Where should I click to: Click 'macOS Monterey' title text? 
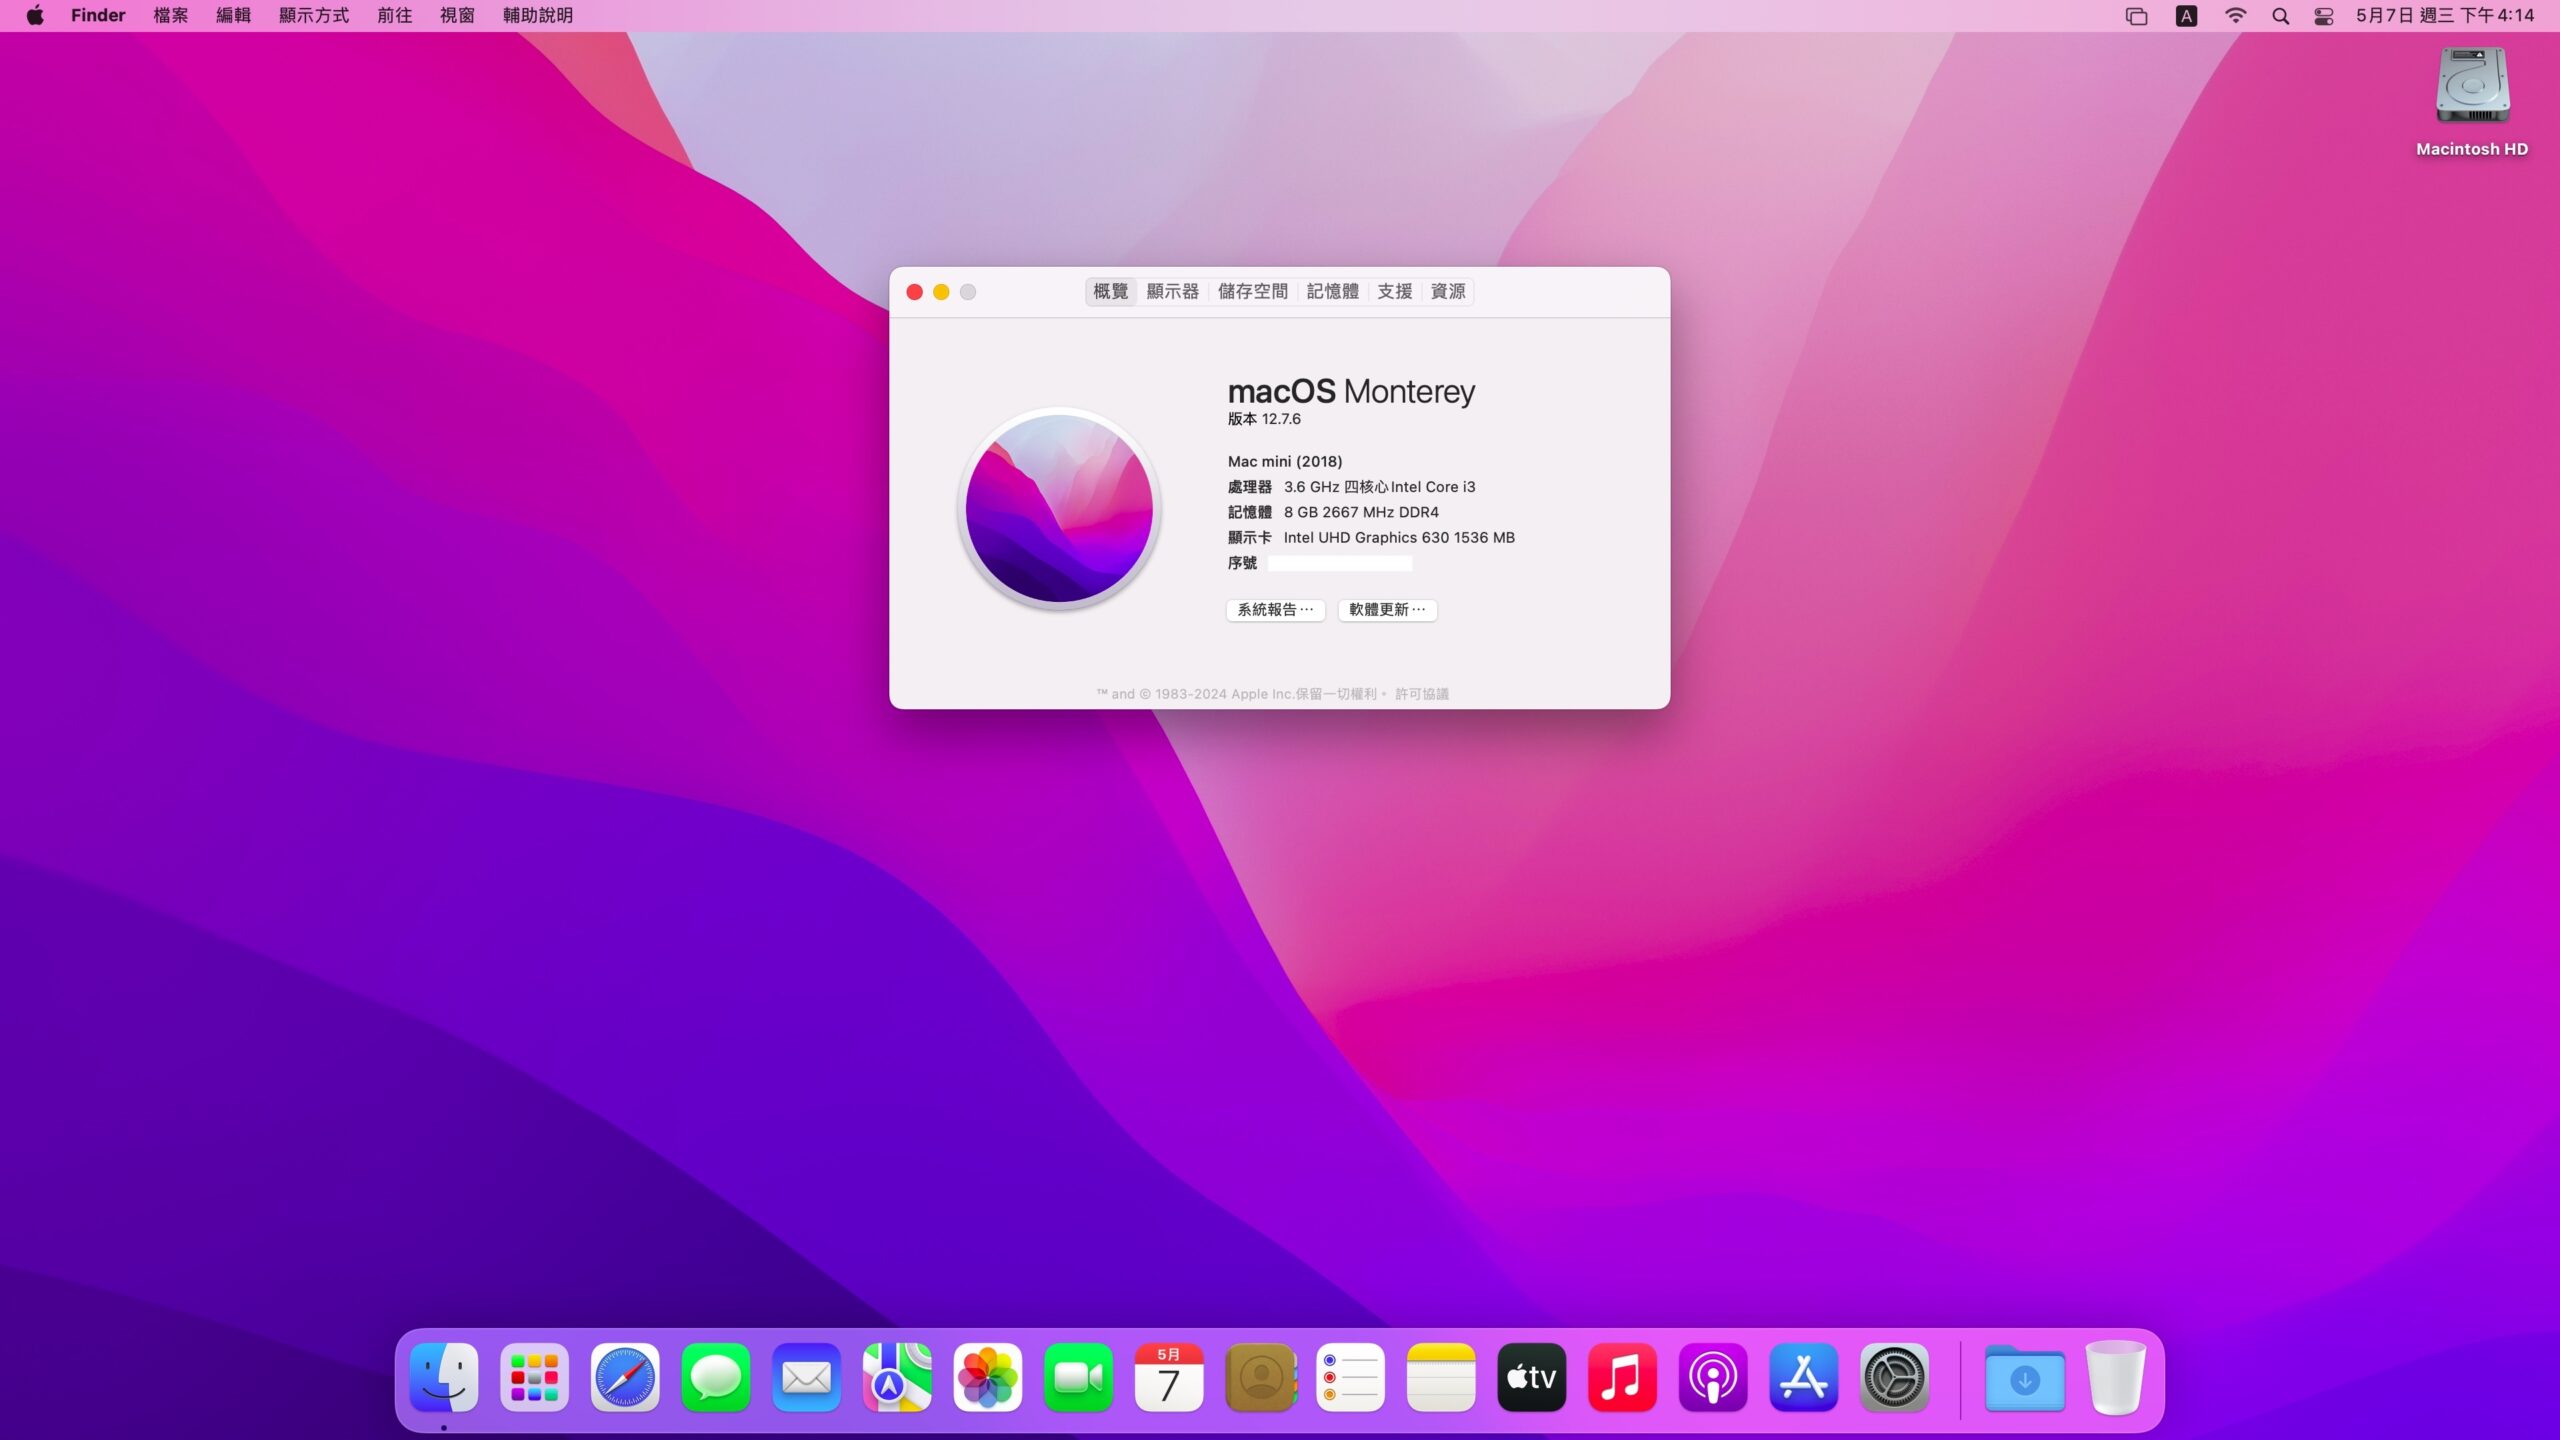coord(1351,391)
